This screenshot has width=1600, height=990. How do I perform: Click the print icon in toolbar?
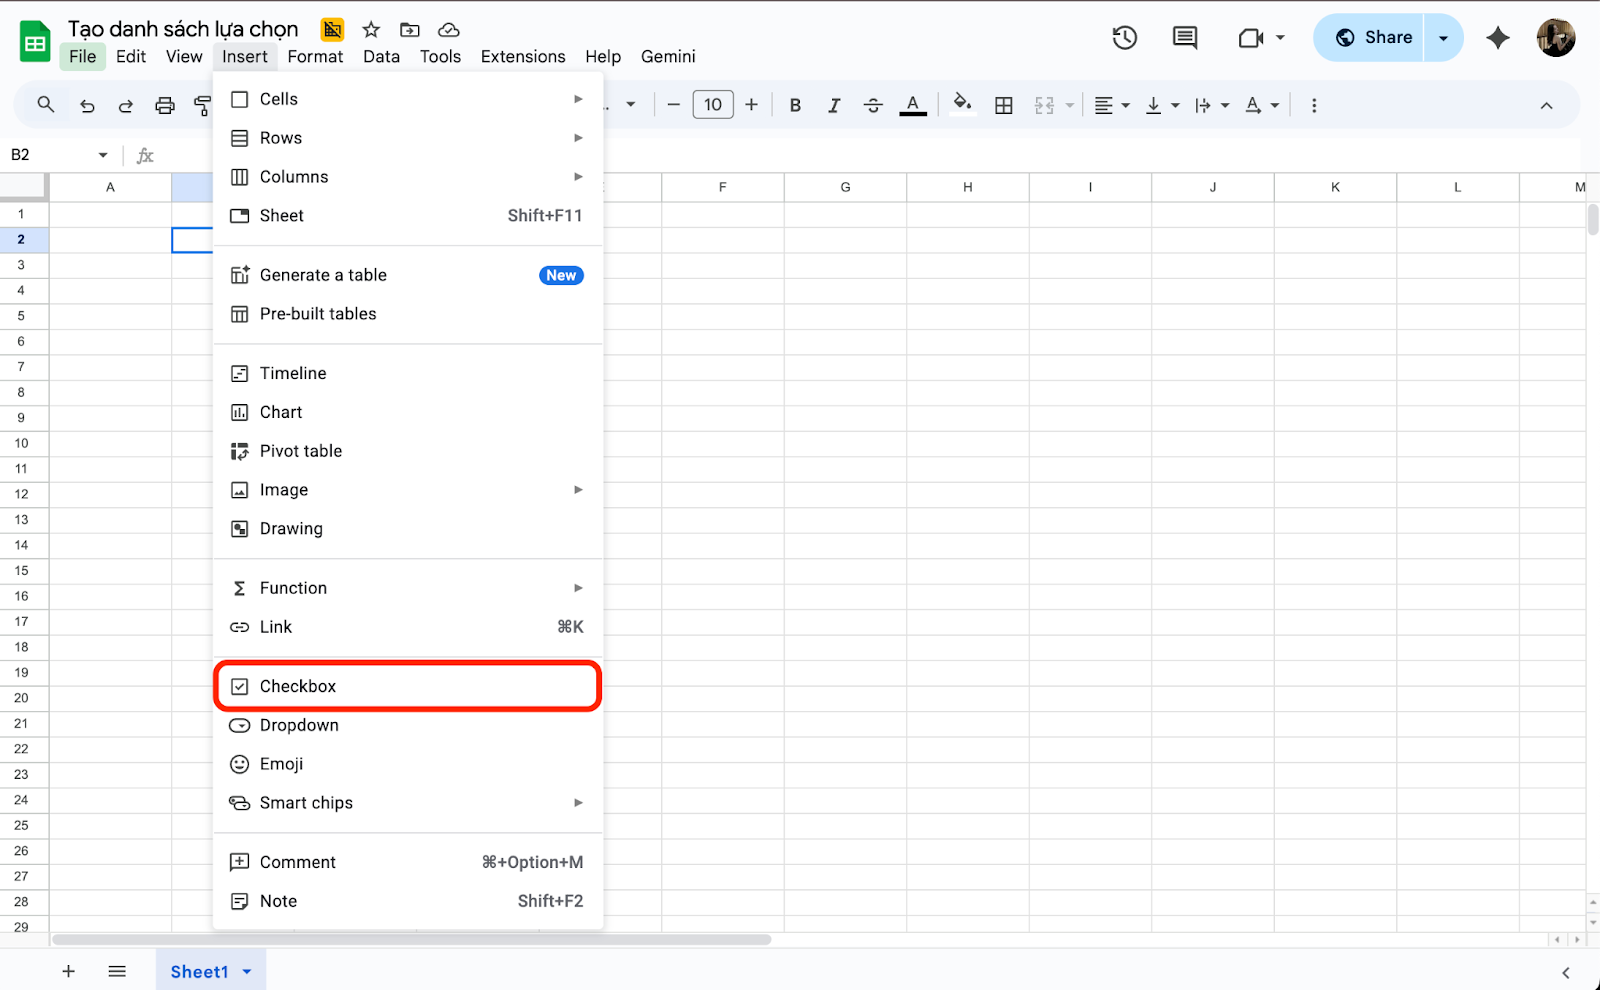pyautogui.click(x=165, y=105)
